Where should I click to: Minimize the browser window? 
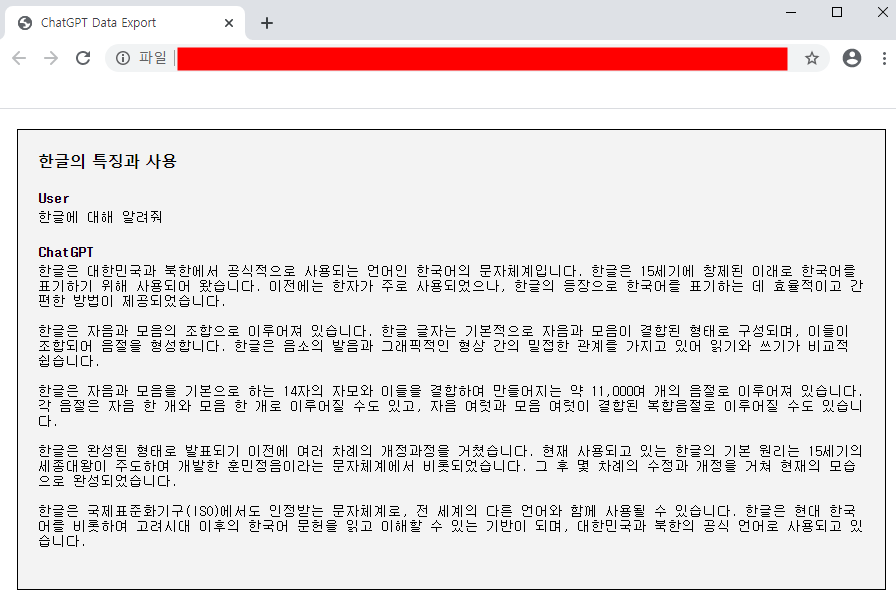tap(791, 12)
